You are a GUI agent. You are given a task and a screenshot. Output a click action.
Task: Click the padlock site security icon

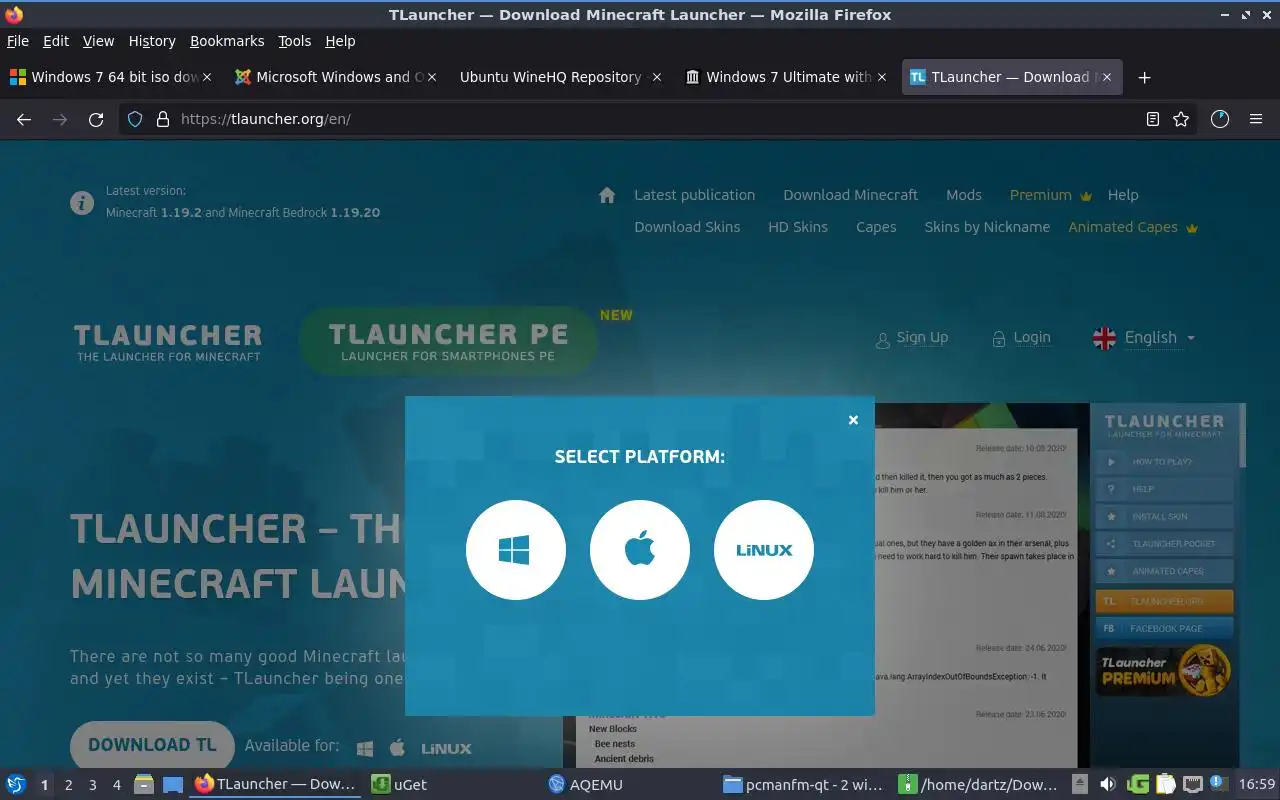click(163, 119)
